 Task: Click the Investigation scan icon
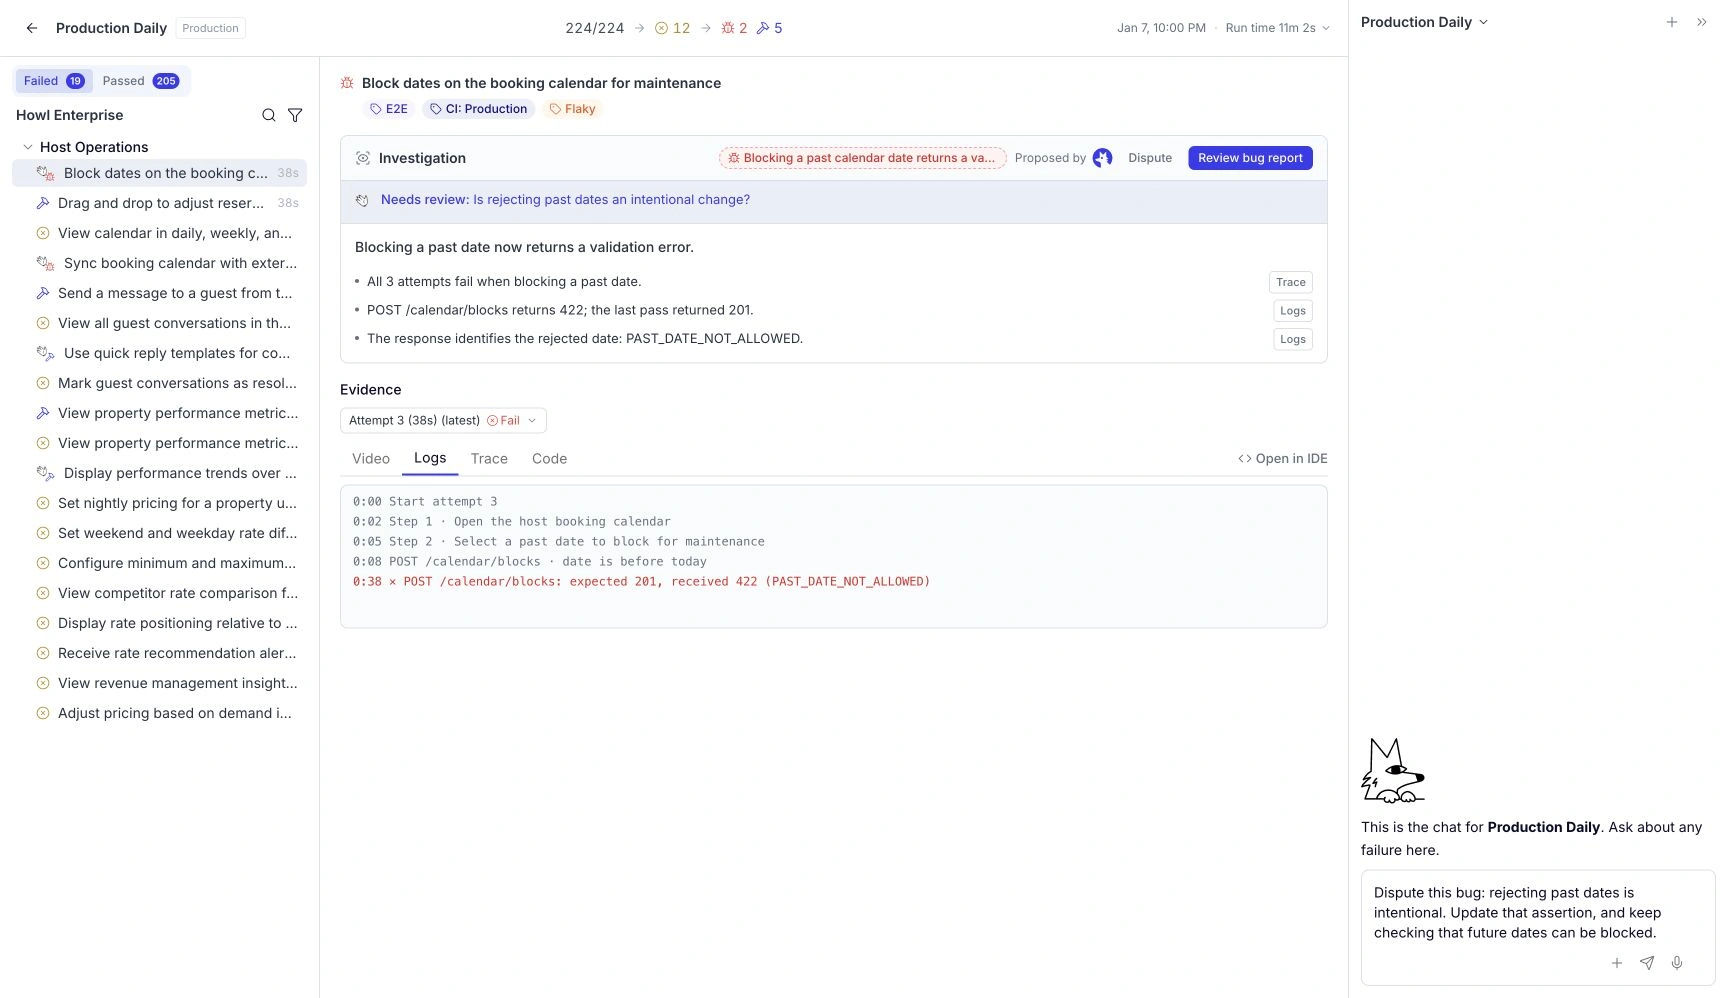[x=363, y=158]
